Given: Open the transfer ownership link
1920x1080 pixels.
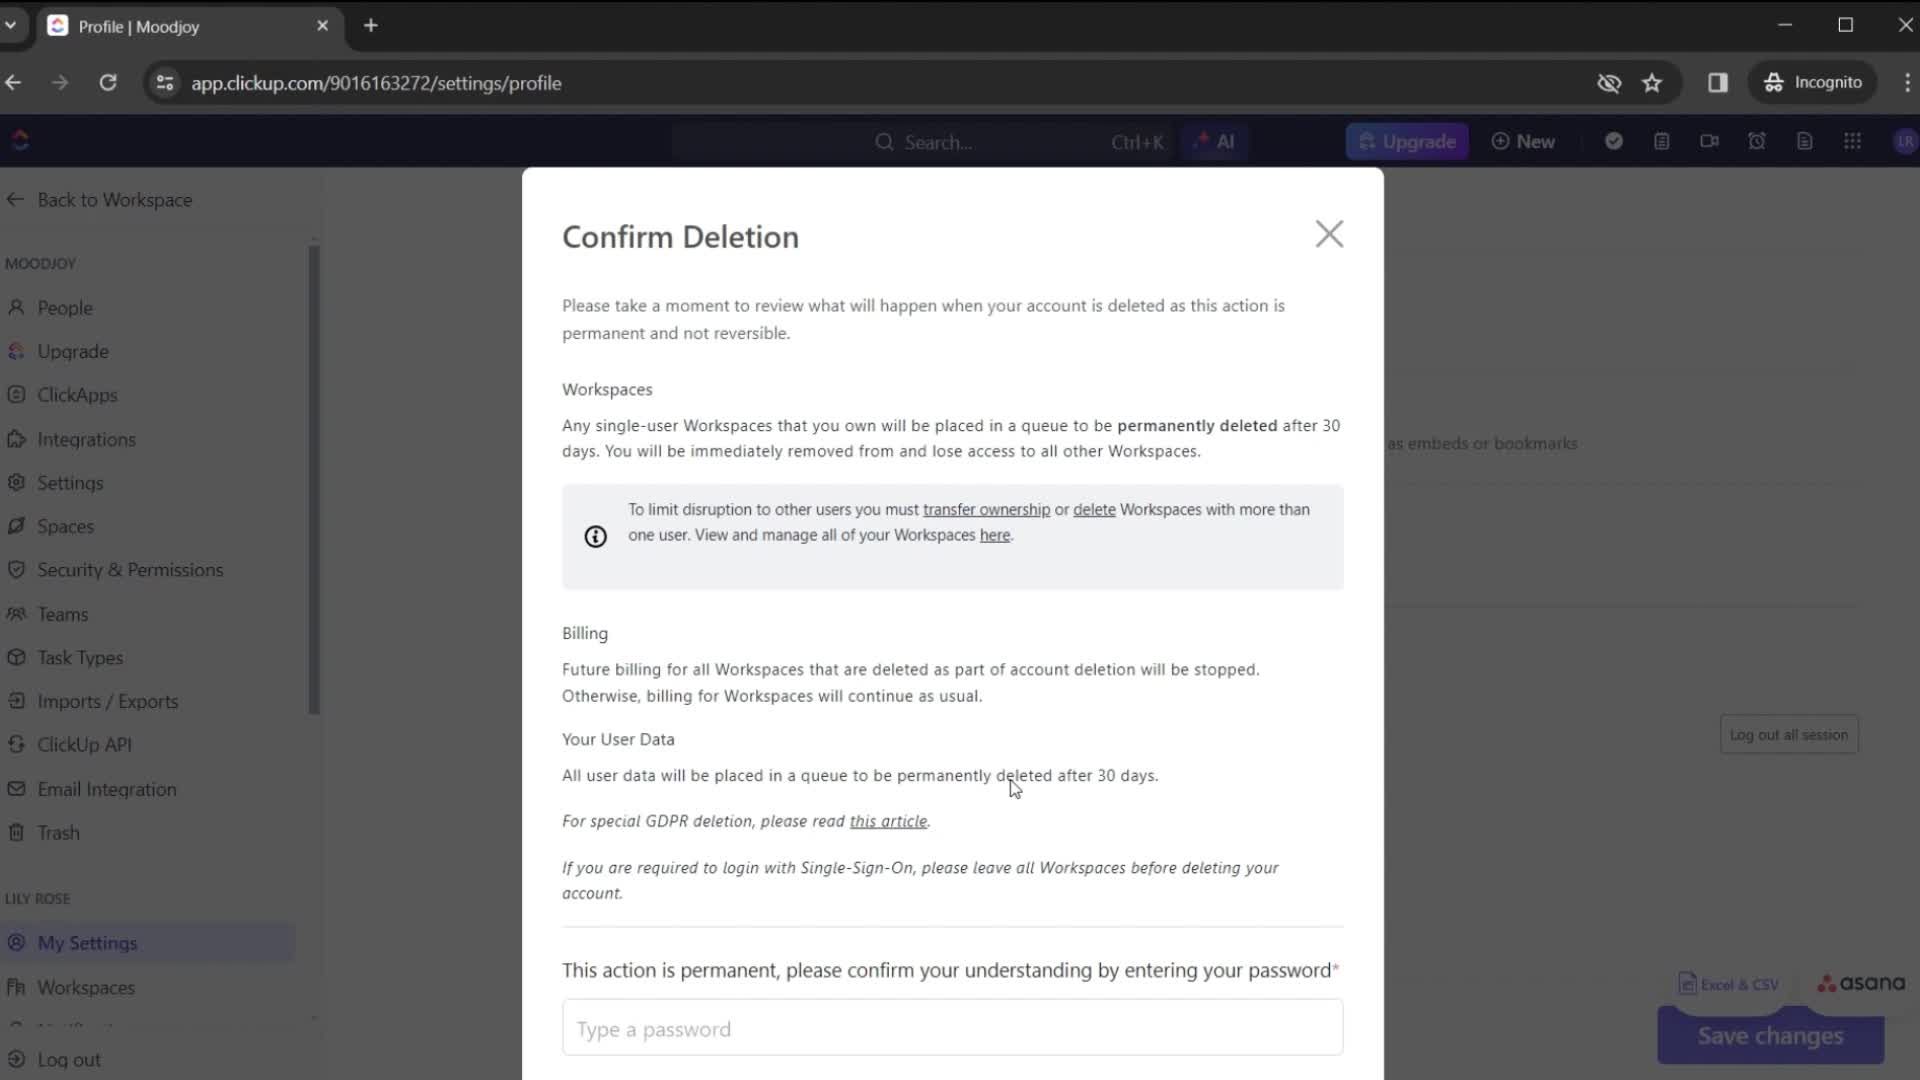Looking at the screenshot, I should [x=986, y=510].
